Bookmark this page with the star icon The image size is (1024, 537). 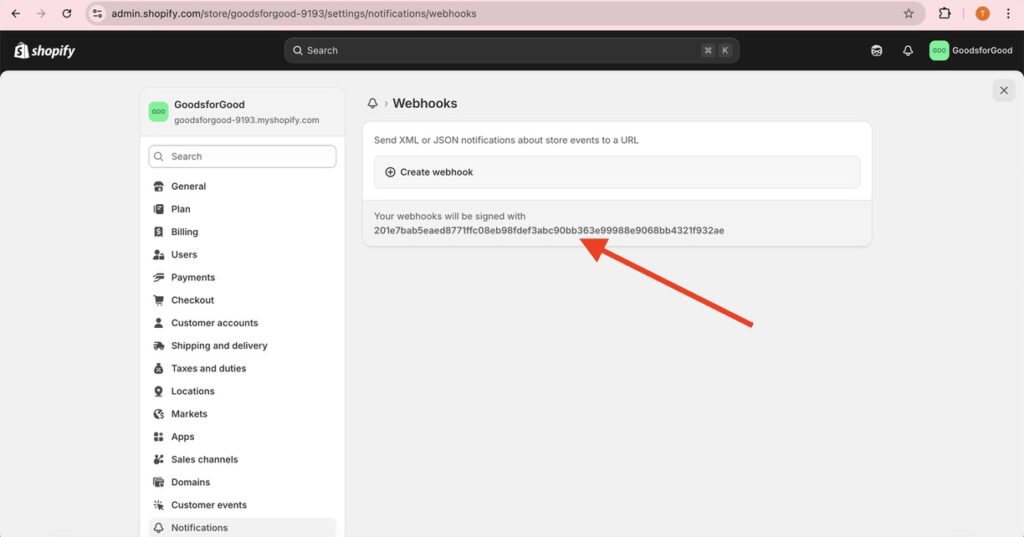(908, 14)
